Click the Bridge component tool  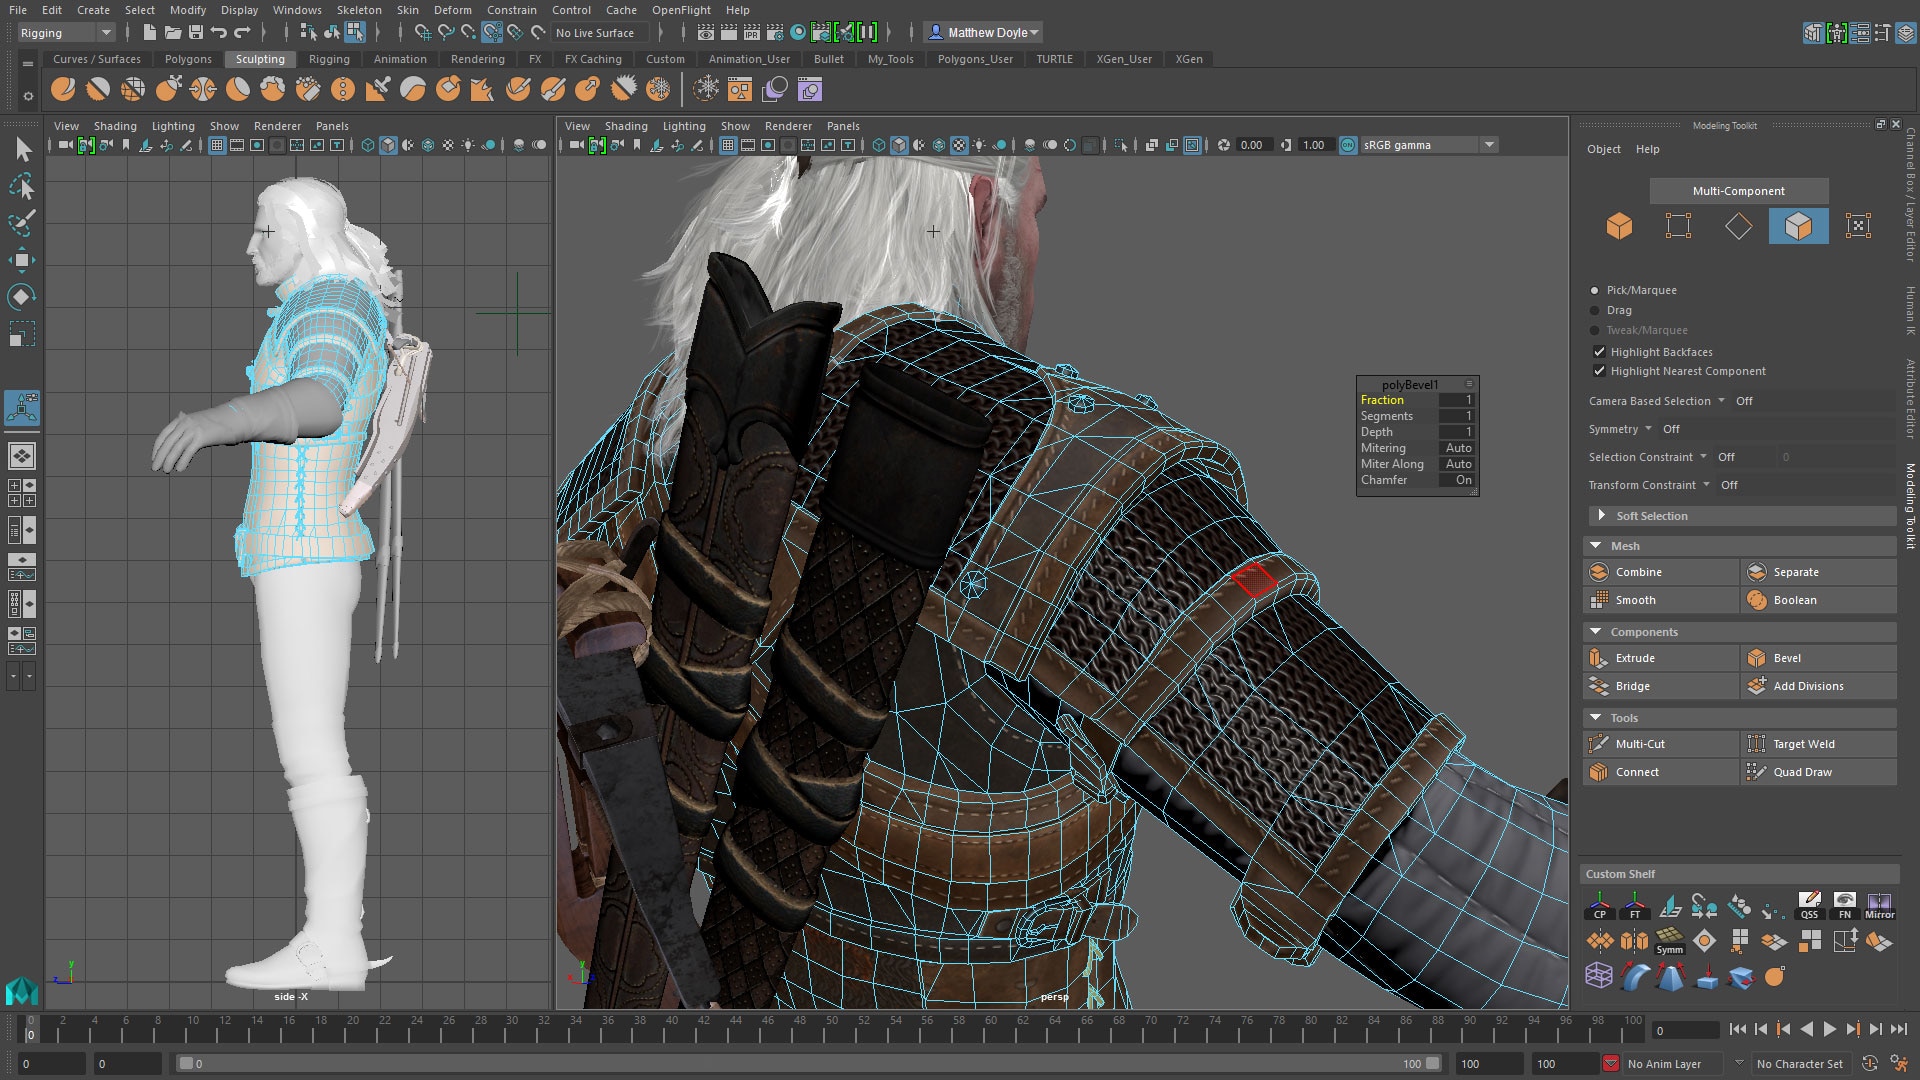click(1631, 686)
